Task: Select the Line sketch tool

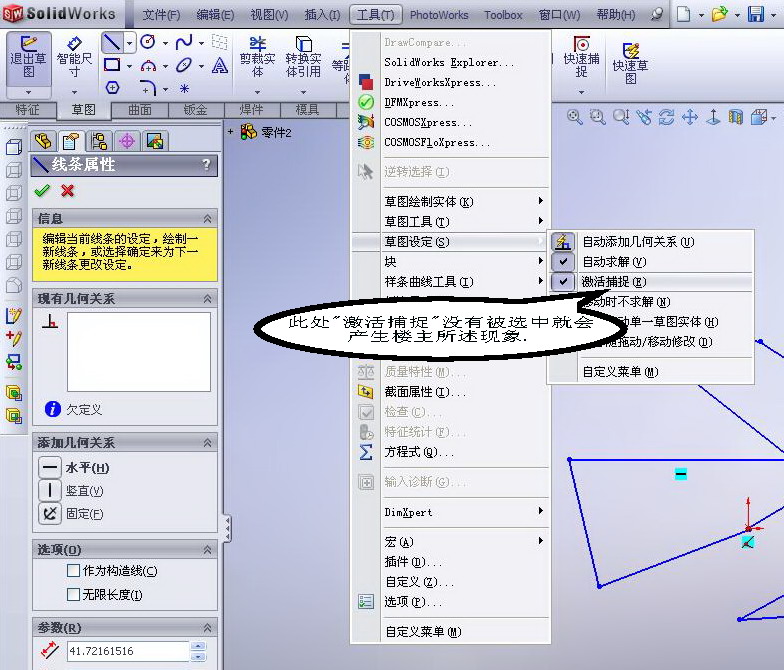Action: [x=112, y=42]
